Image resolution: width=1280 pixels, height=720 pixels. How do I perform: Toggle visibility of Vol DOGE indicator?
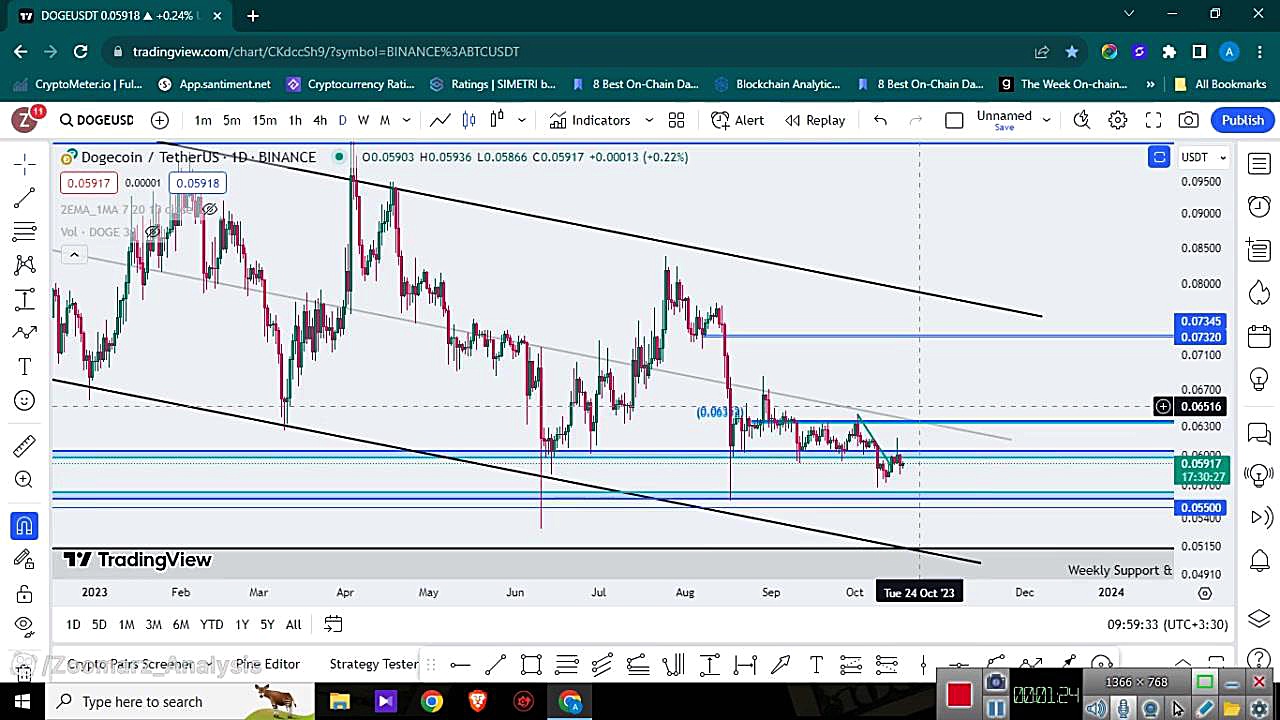(153, 232)
